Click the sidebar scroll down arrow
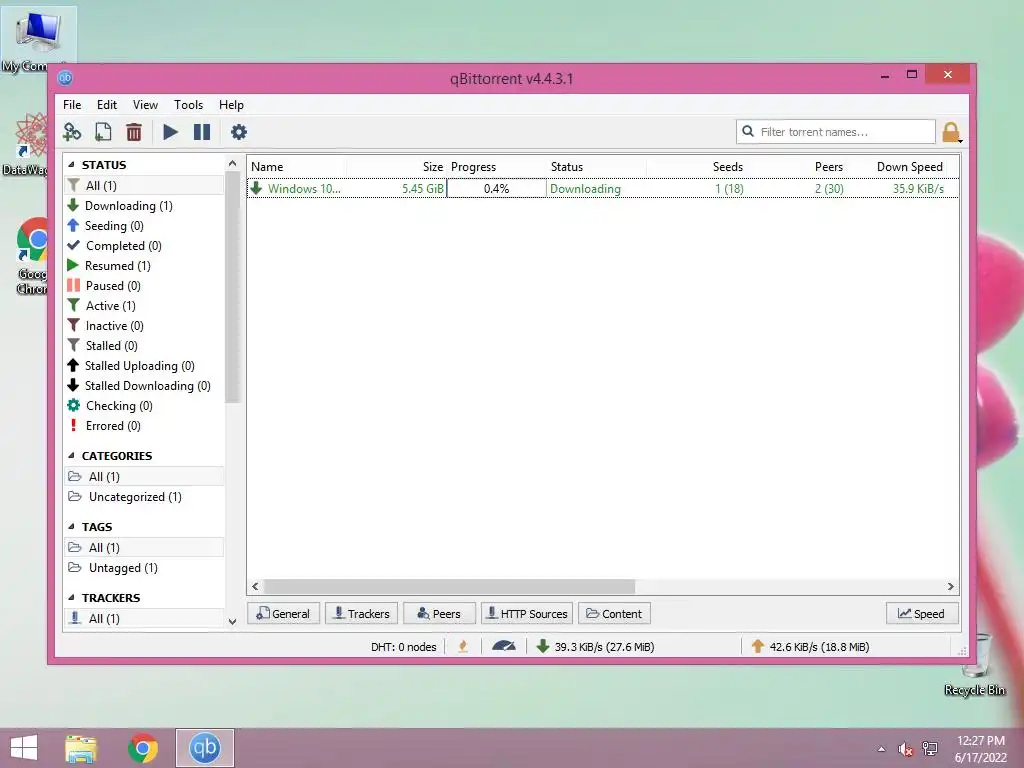The width and height of the screenshot is (1024, 768). 232,621
